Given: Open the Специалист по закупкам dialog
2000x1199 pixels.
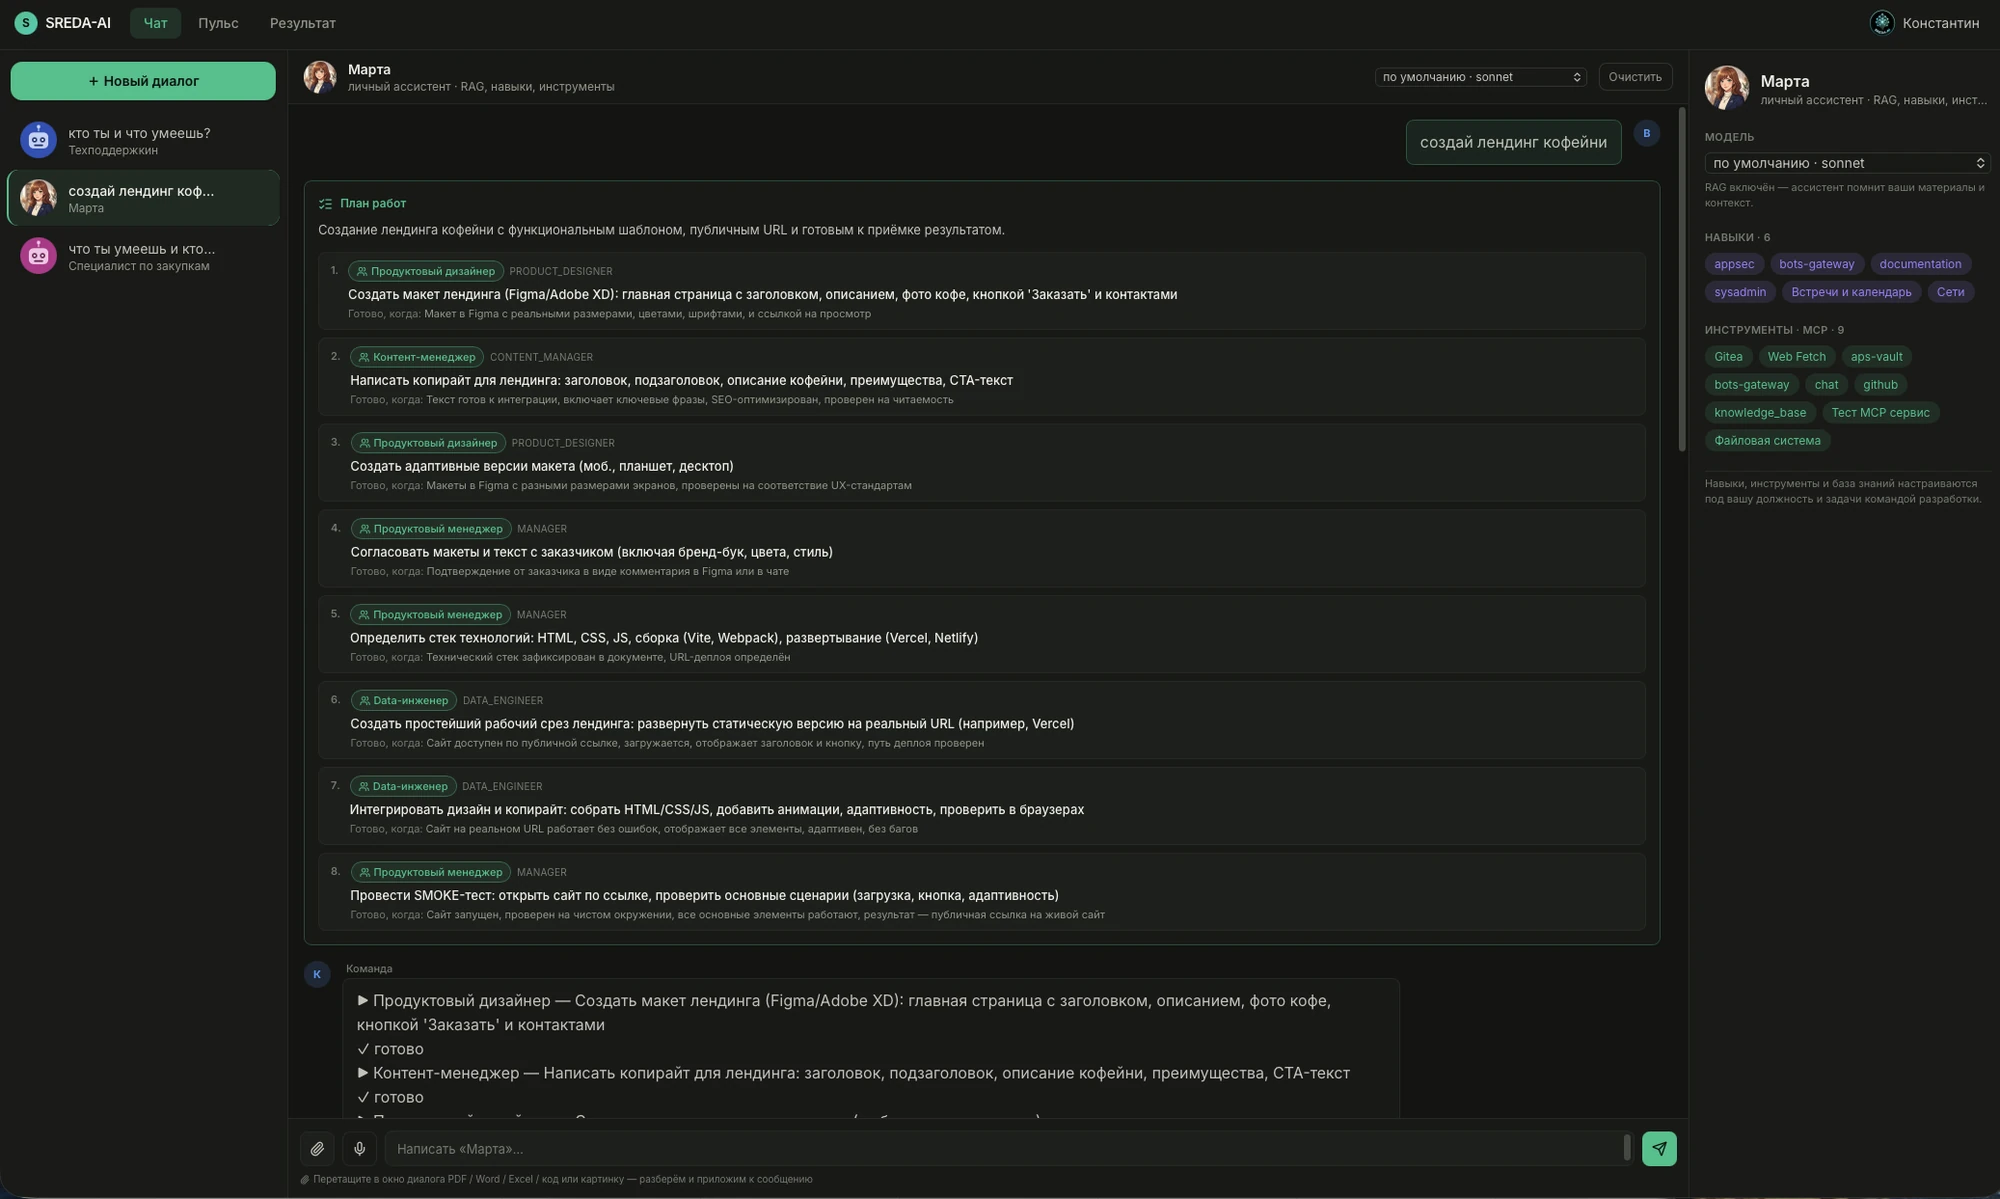Looking at the screenshot, I should click(x=143, y=256).
